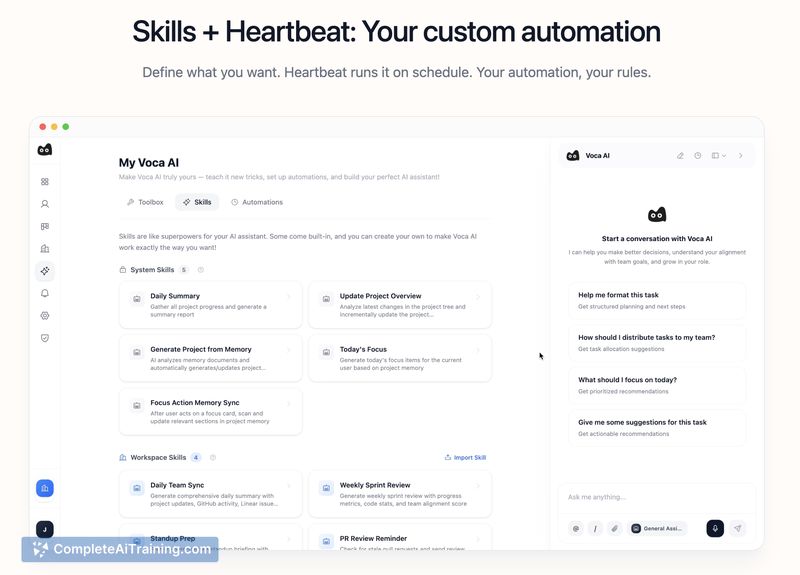Click the Voca AI owl logo in sidebar
Screen dimensions: 800x575
tap(45, 149)
